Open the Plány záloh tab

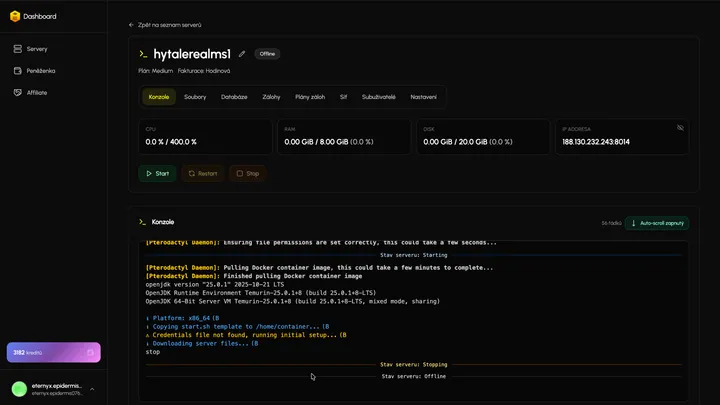[309, 97]
